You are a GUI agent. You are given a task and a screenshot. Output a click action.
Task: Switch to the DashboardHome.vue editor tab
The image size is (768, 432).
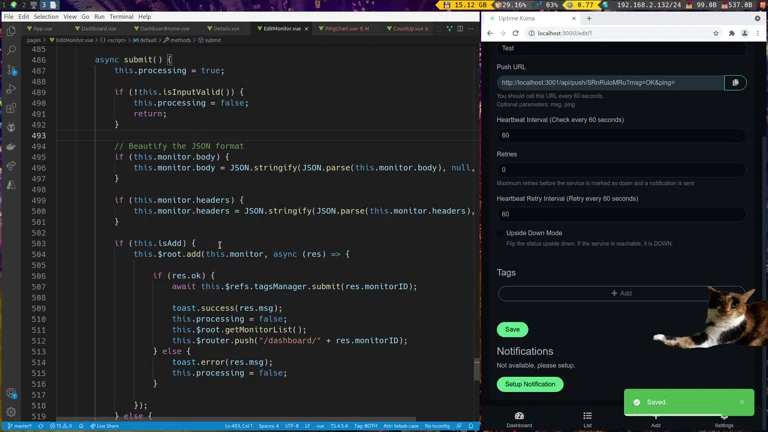click(x=162, y=28)
